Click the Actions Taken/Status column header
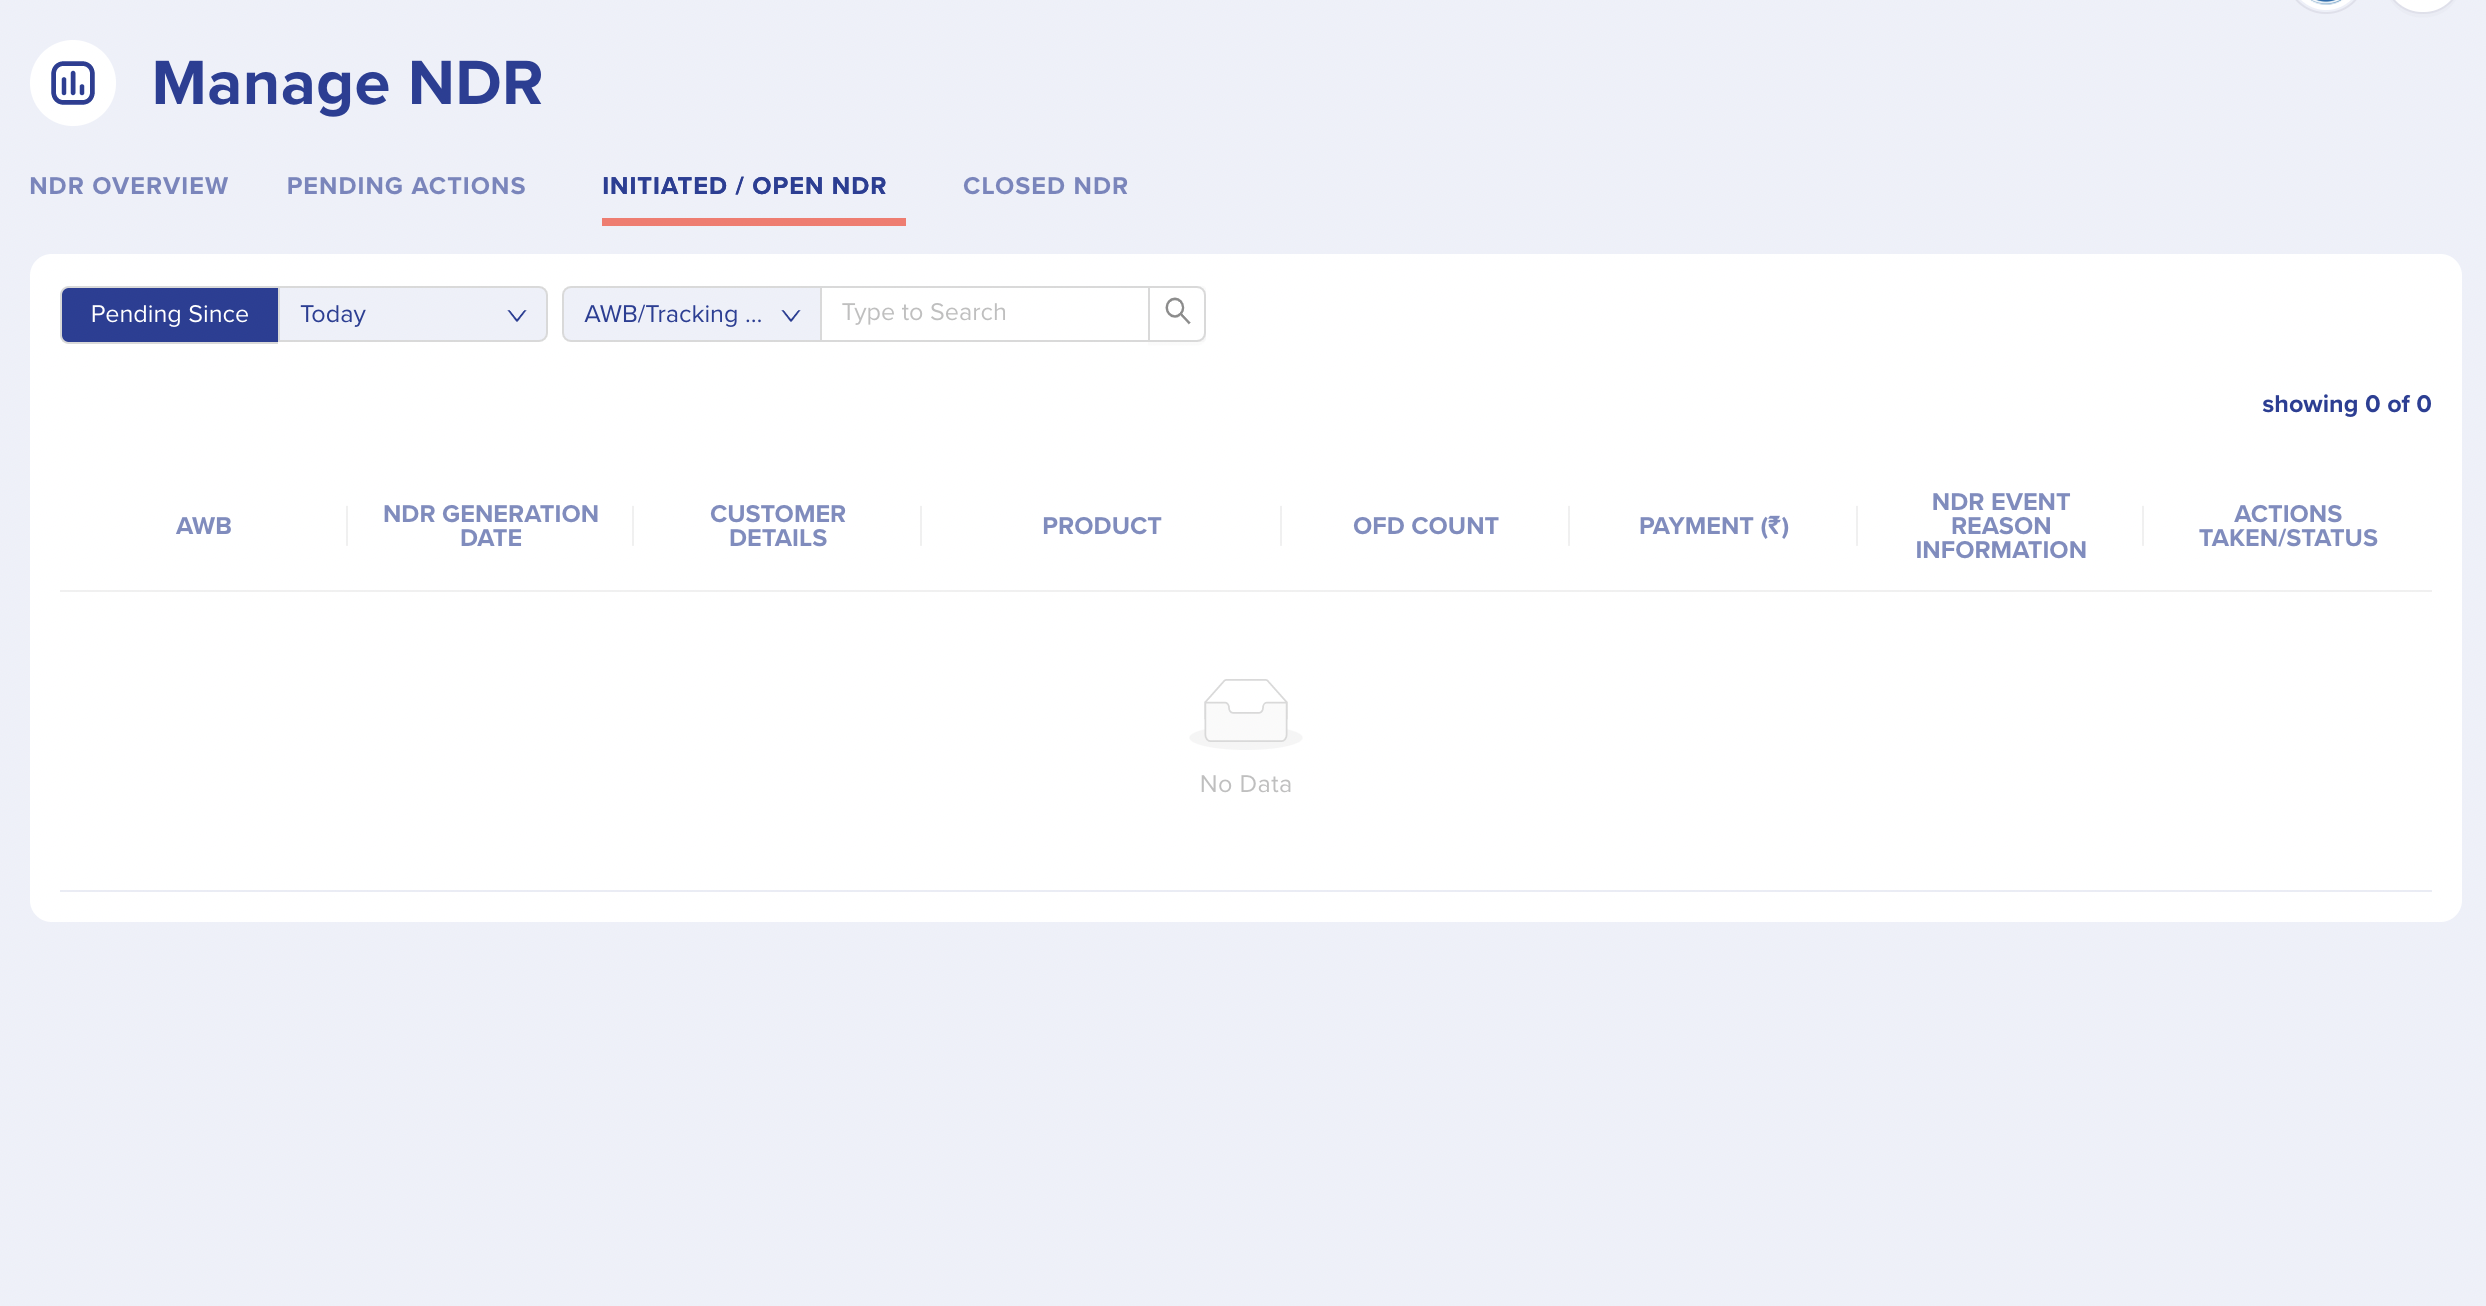This screenshot has height=1306, width=2486. click(x=2287, y=525)
